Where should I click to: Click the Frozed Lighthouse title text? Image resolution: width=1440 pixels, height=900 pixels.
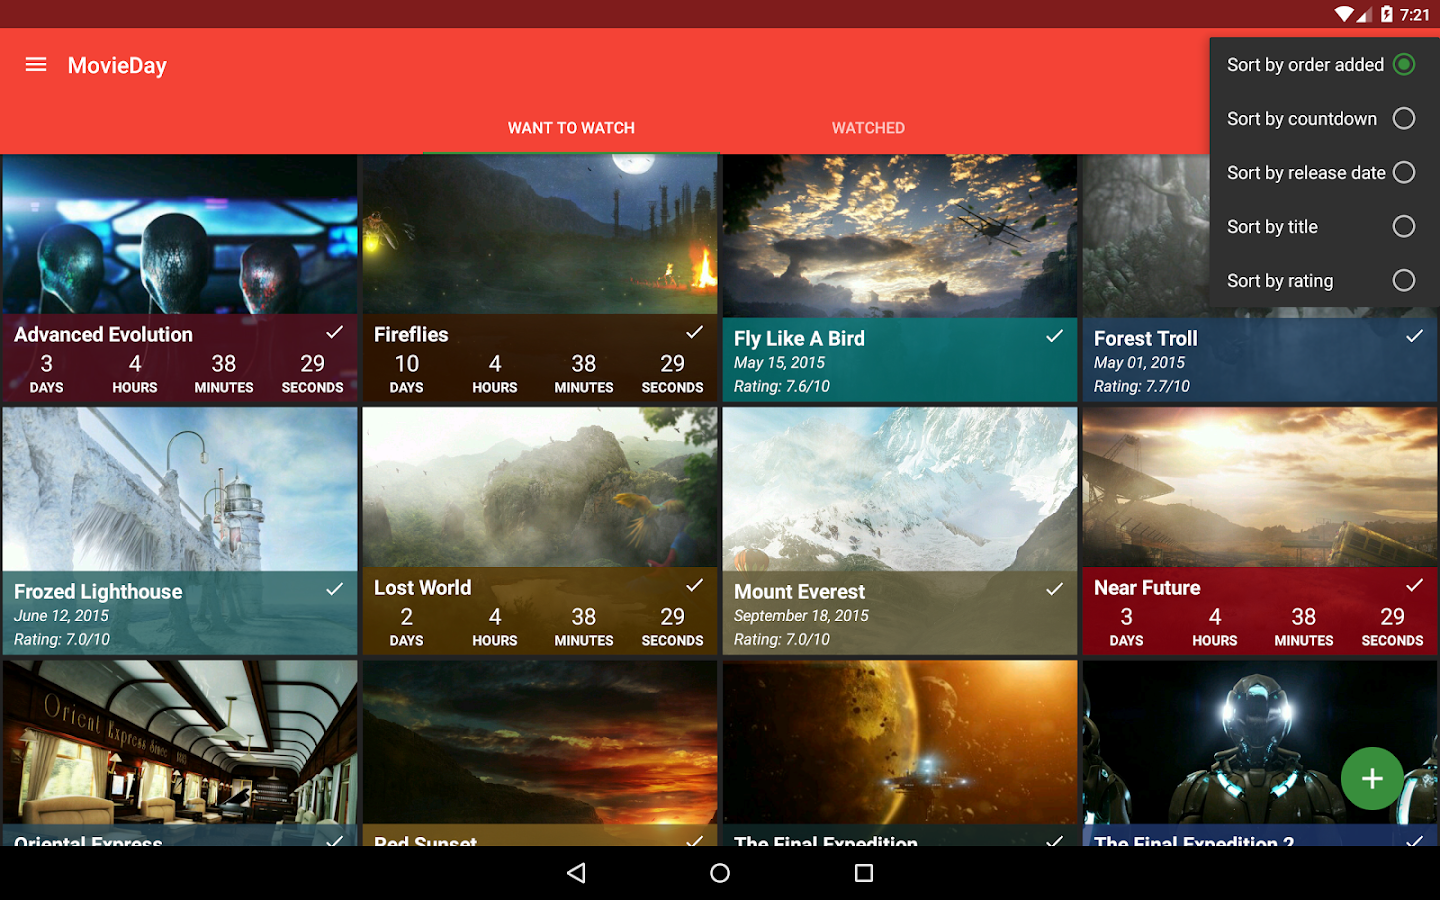(98, 592)
